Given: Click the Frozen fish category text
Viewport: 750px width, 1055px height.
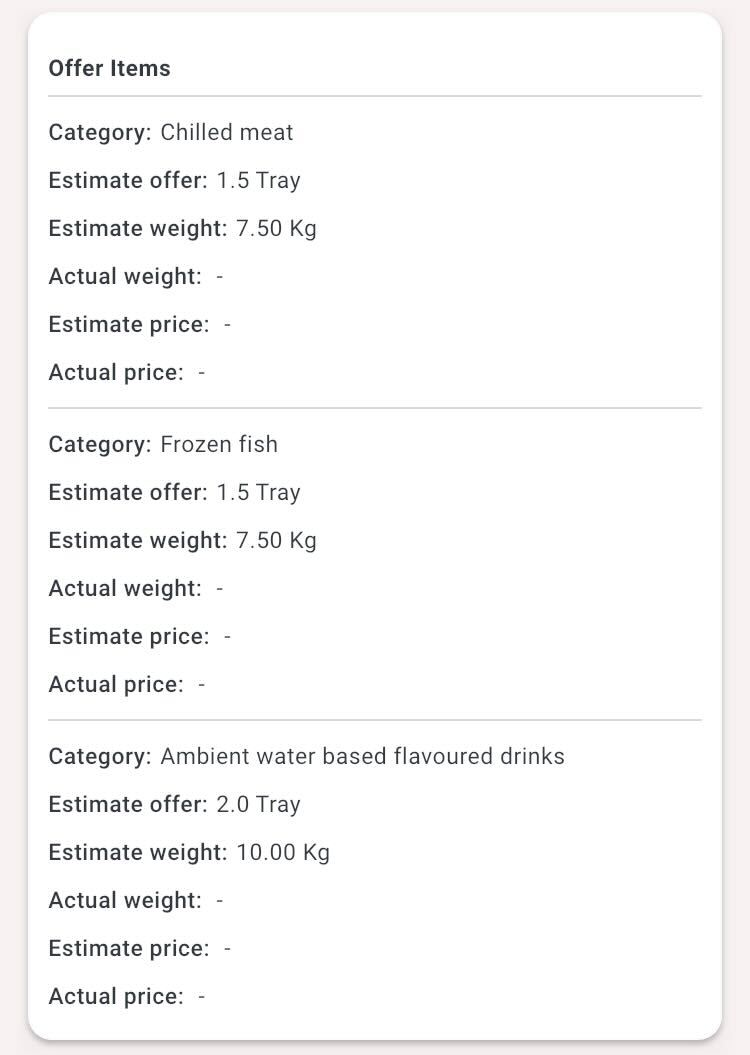Looking at the screenshot, I should click(219, 444).
